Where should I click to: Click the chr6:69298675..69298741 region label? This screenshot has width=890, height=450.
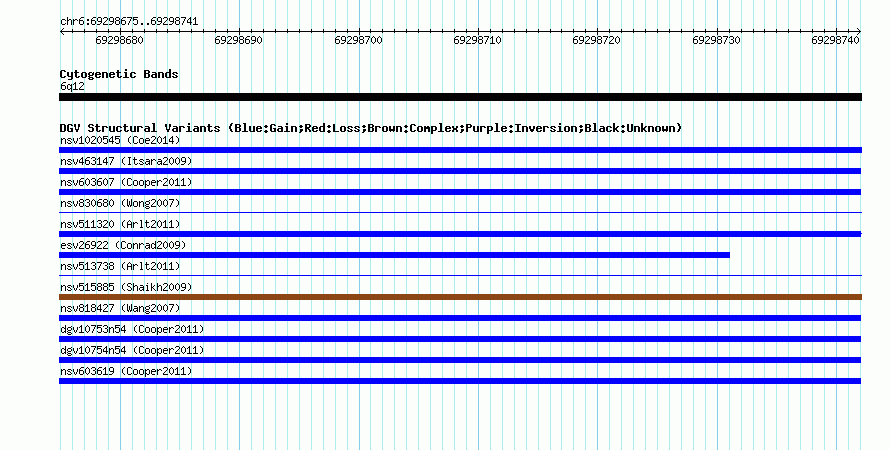129,22
